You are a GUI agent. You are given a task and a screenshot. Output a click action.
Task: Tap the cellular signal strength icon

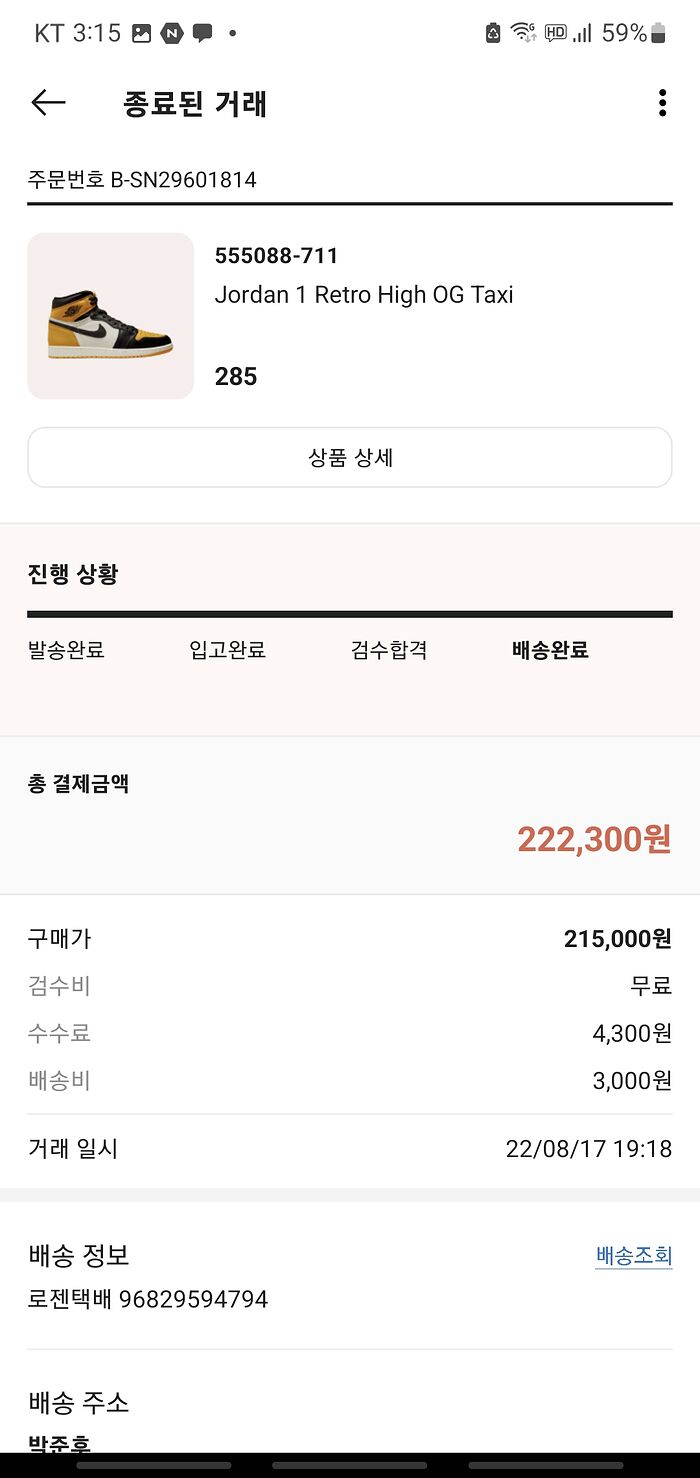point(582,33)
